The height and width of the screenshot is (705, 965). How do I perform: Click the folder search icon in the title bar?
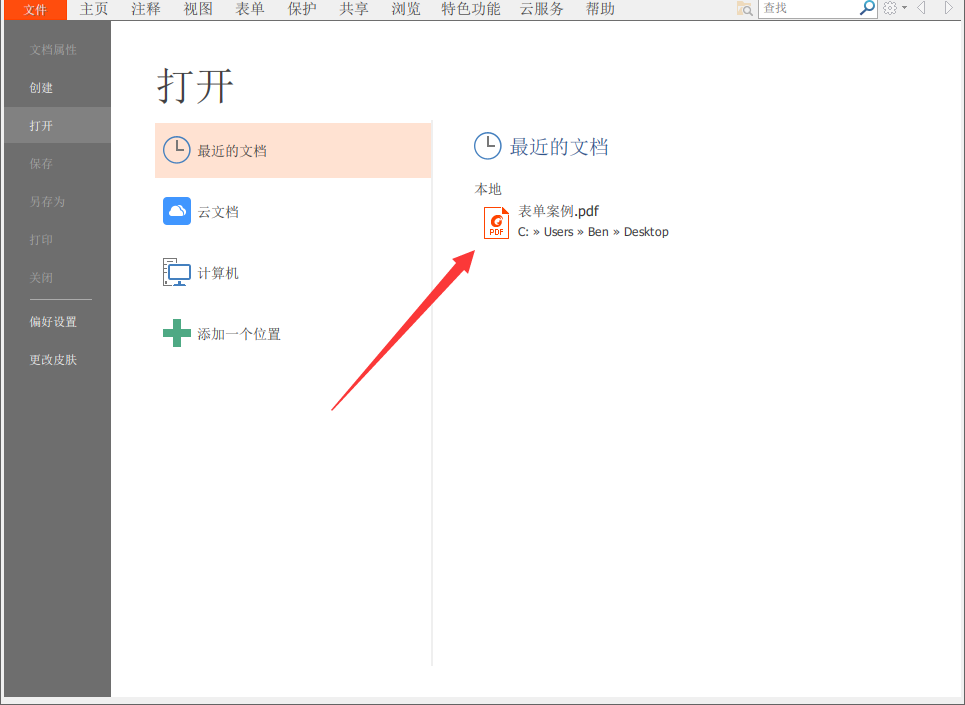tap(742, 8)
